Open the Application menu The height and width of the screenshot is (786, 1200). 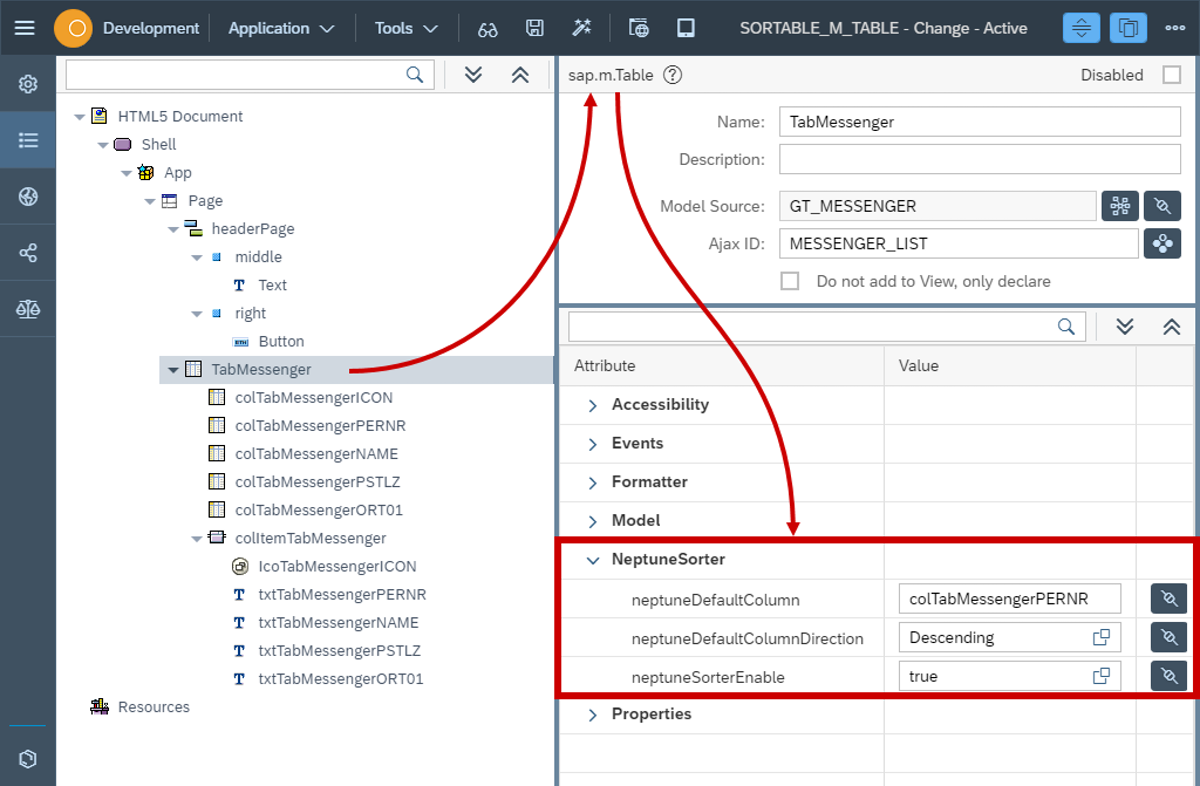pos(281,27)
